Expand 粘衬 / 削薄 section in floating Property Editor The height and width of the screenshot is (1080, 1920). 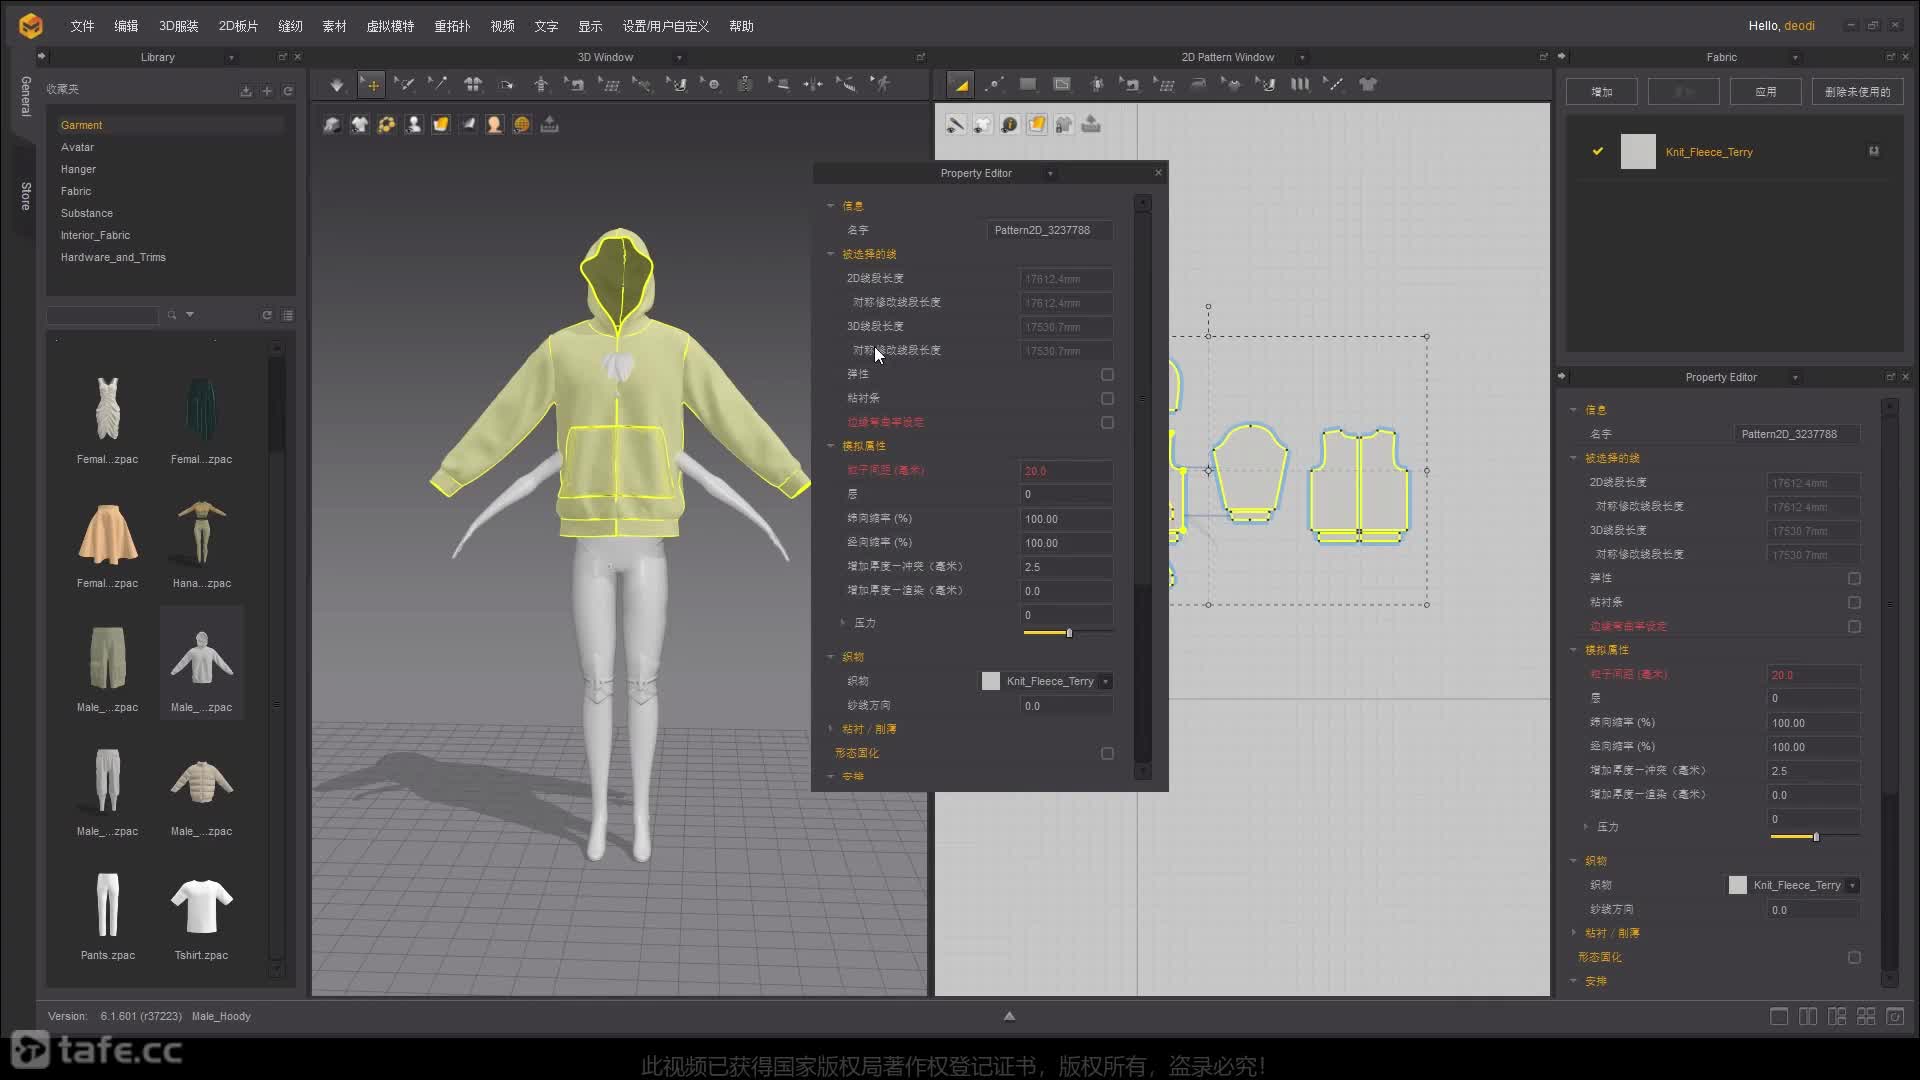(x=830, y=729)
